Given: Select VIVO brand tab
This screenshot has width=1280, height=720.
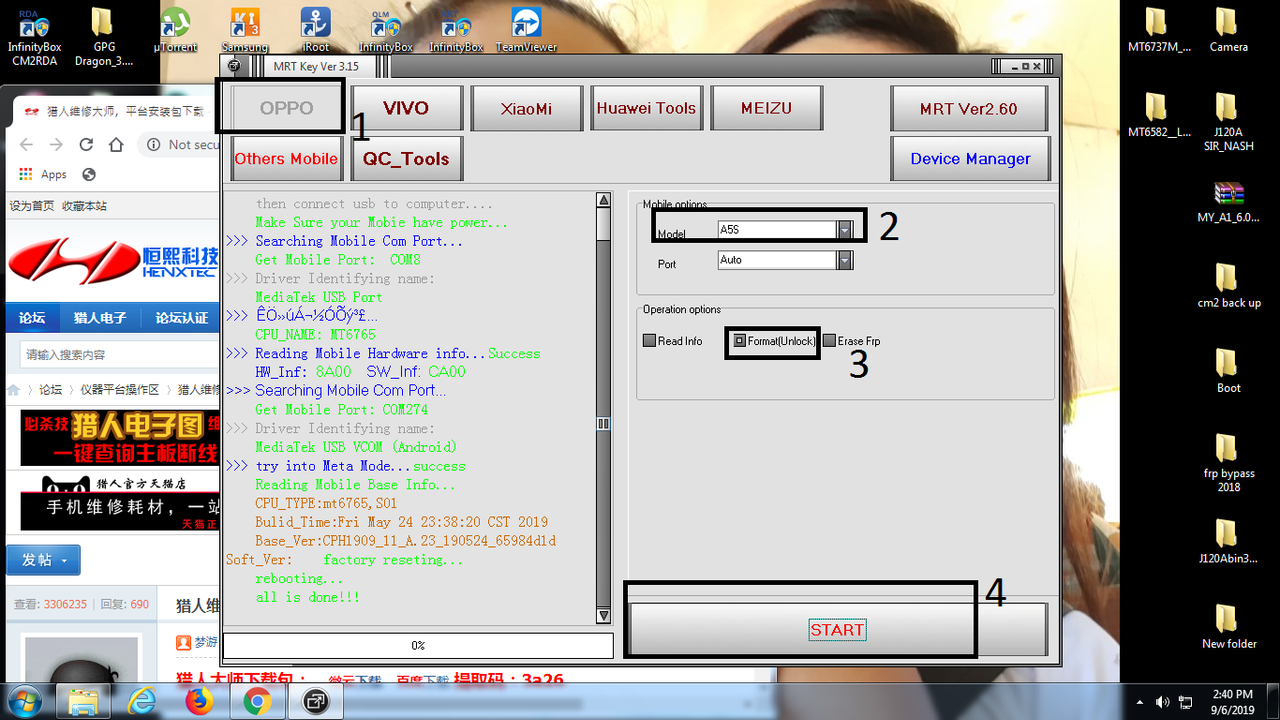Looking at the screenshot, I should click(x=406, y=108).
